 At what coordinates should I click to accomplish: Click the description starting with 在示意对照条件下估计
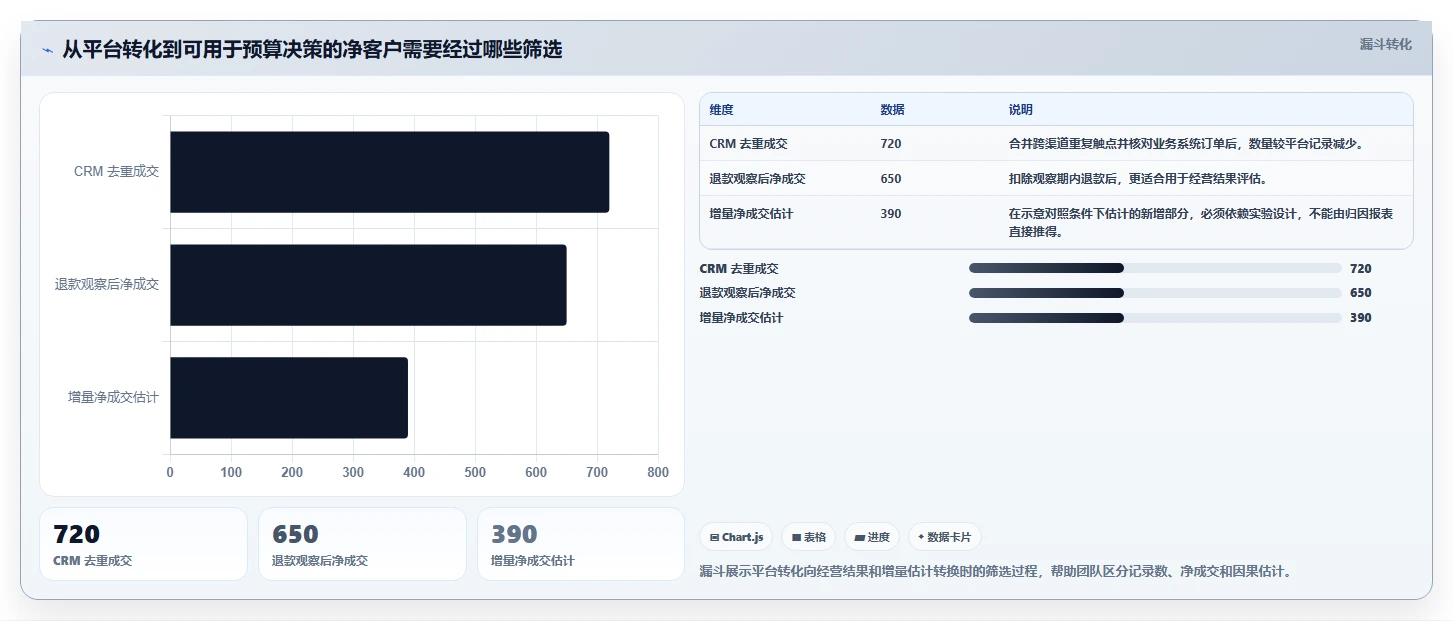pyautogui.click(x=1201, y=223)
